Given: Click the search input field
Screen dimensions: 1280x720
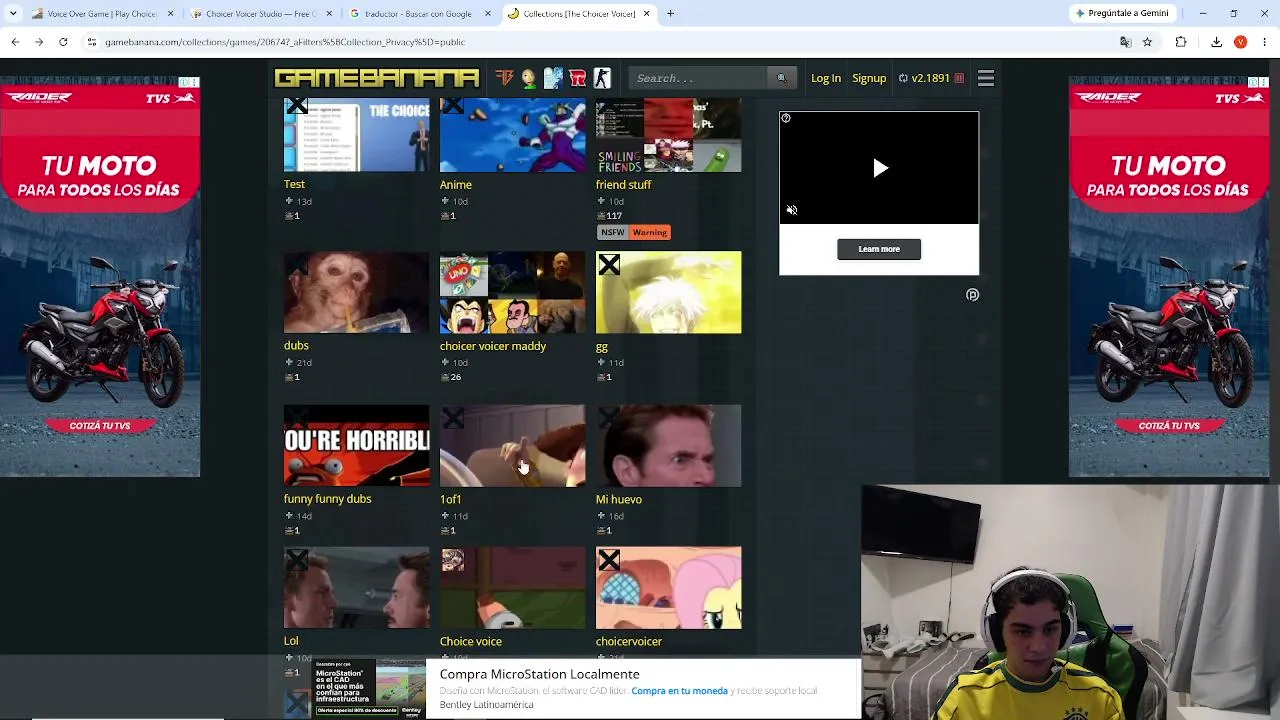Looking at the screenshot, I should coord(699,78).
